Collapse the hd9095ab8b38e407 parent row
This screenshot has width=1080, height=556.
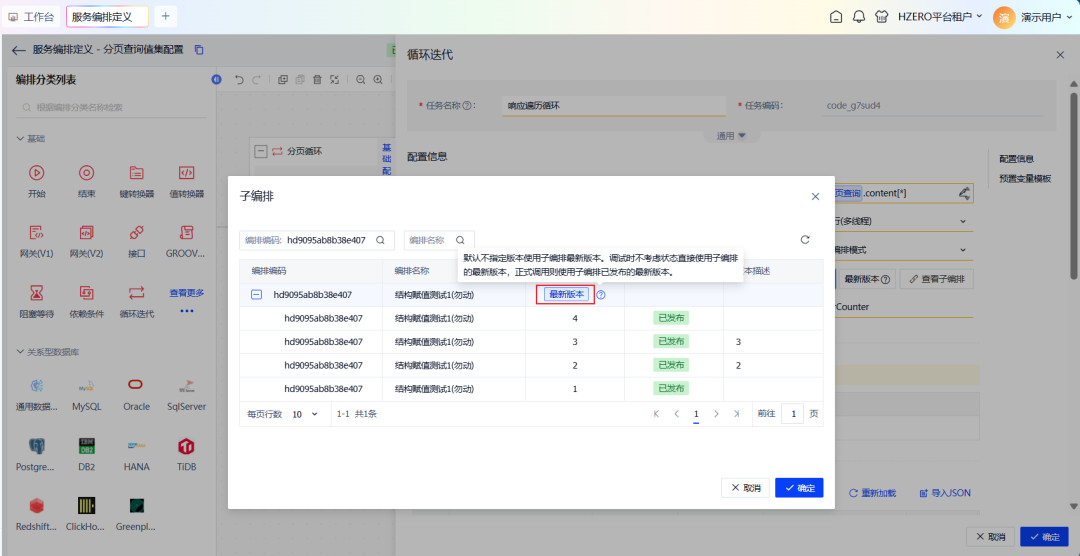256,295
